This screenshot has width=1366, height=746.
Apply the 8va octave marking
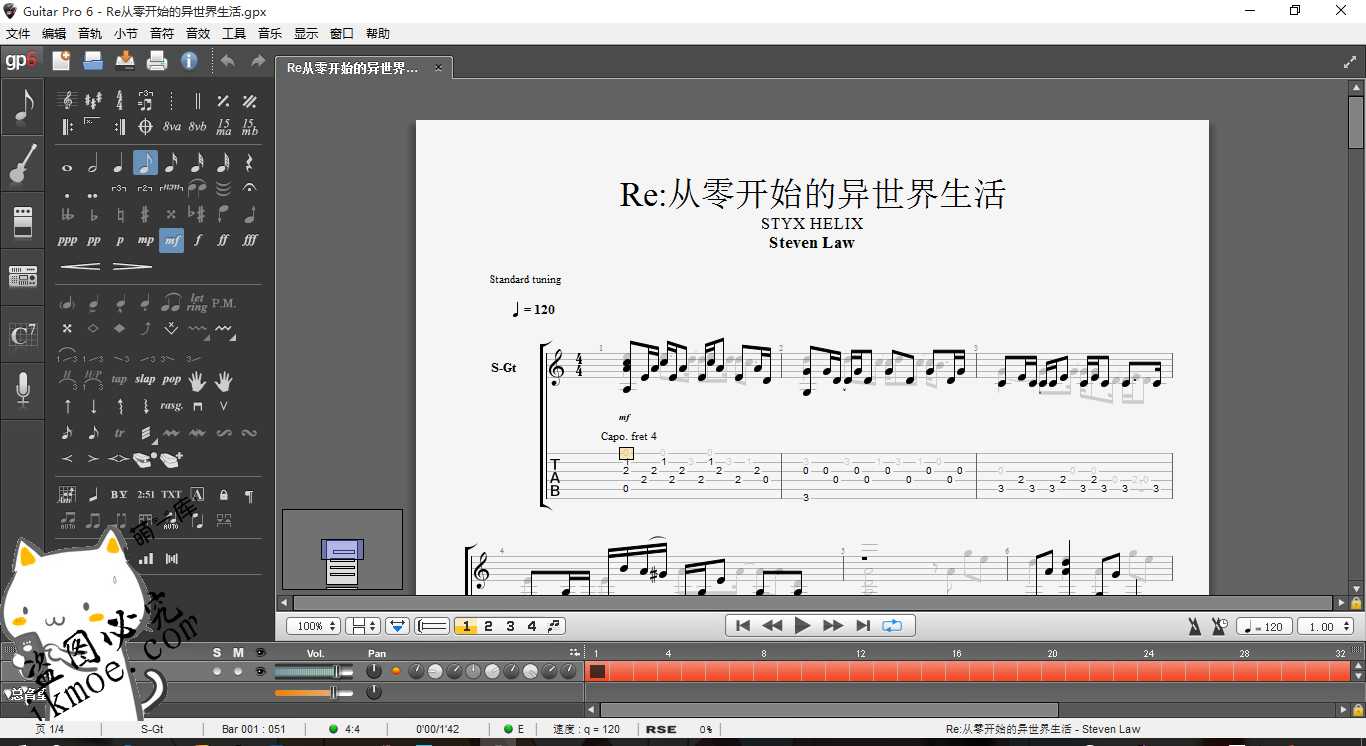tap(172, 127)
